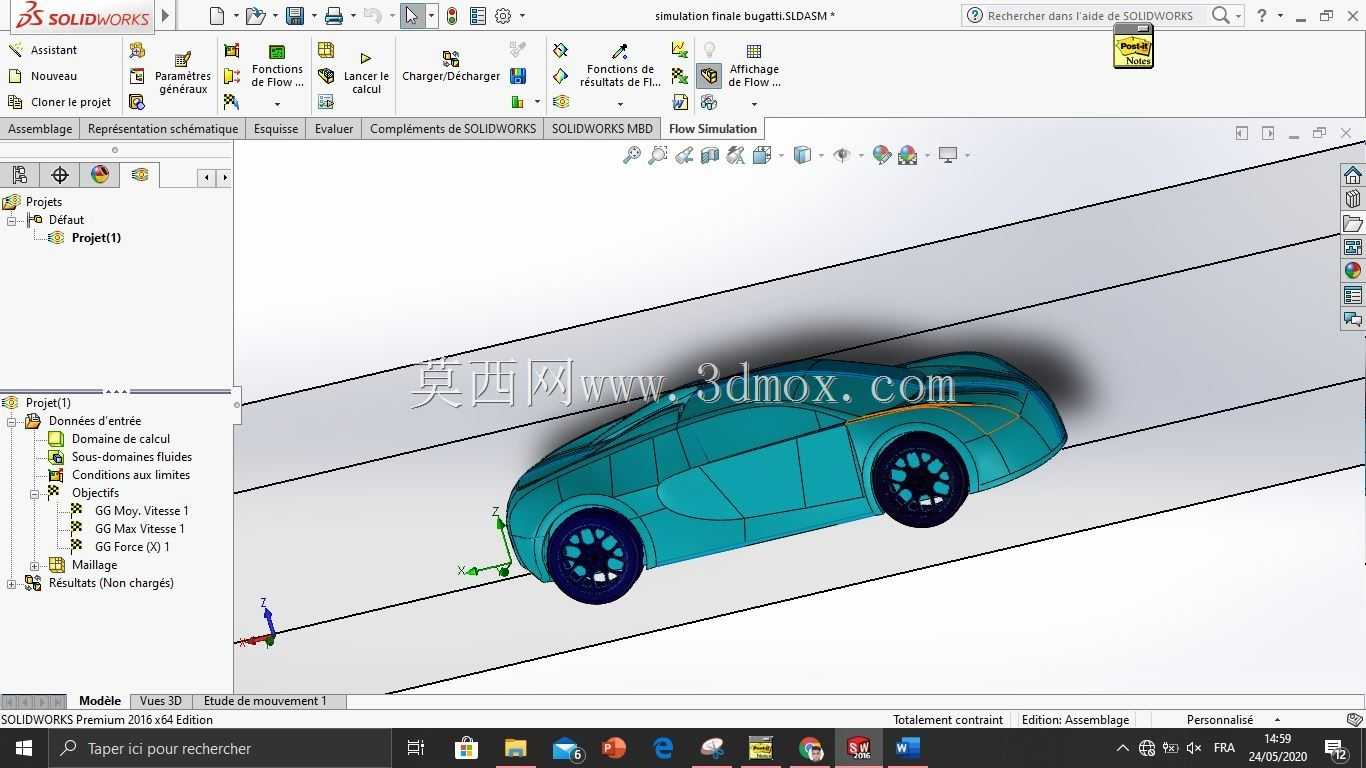Viewport: 1366px width, 768px height.
Task: Open Flow Simulation analysis tree tab icon
Action: click(x=140, y=175)
